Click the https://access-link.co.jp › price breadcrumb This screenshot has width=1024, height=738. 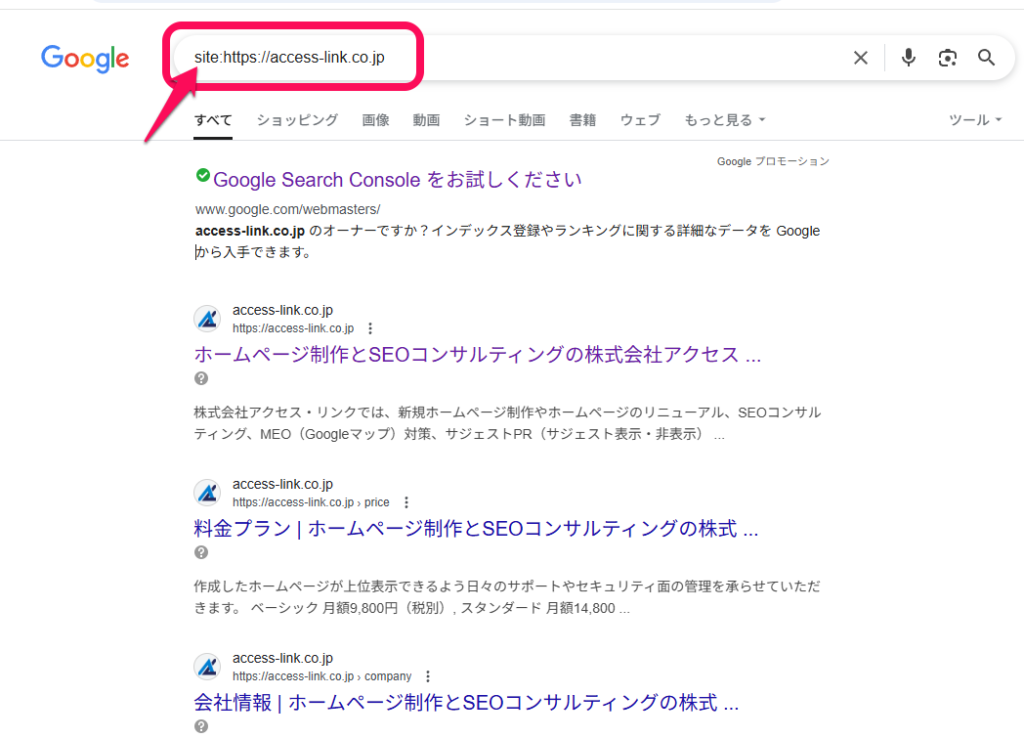[x=311, y=502]
